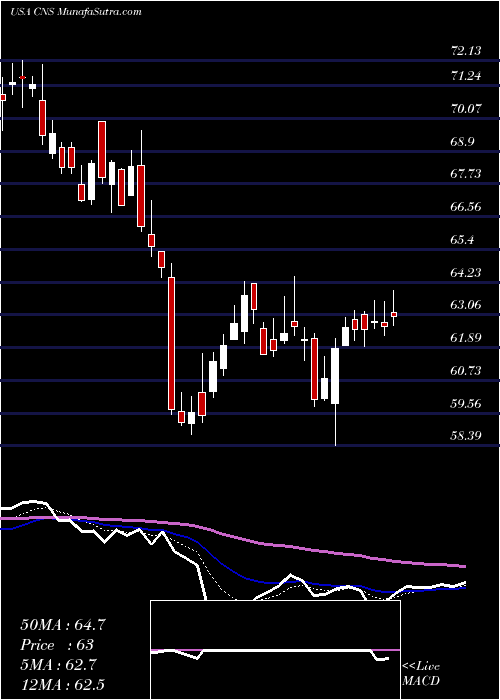Screen dimensions: 500x700
Task: Click the 60.73 price level label
Action: [x=466, y=371]
